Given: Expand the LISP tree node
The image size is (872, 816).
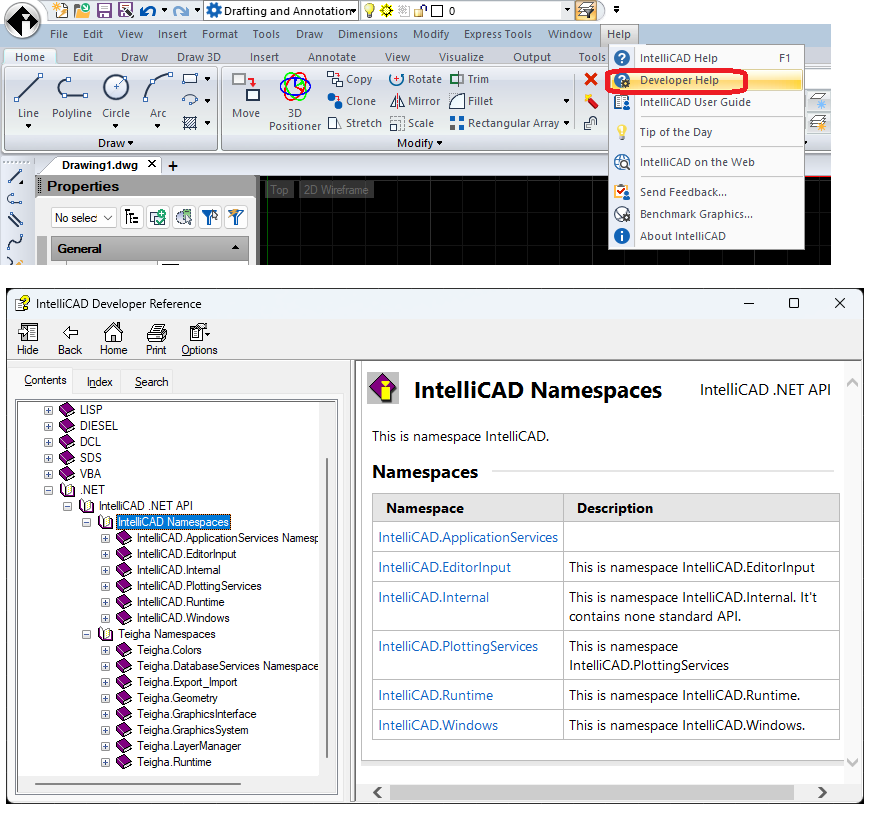Looking at the screenshot, I should [x=48, y=411].
